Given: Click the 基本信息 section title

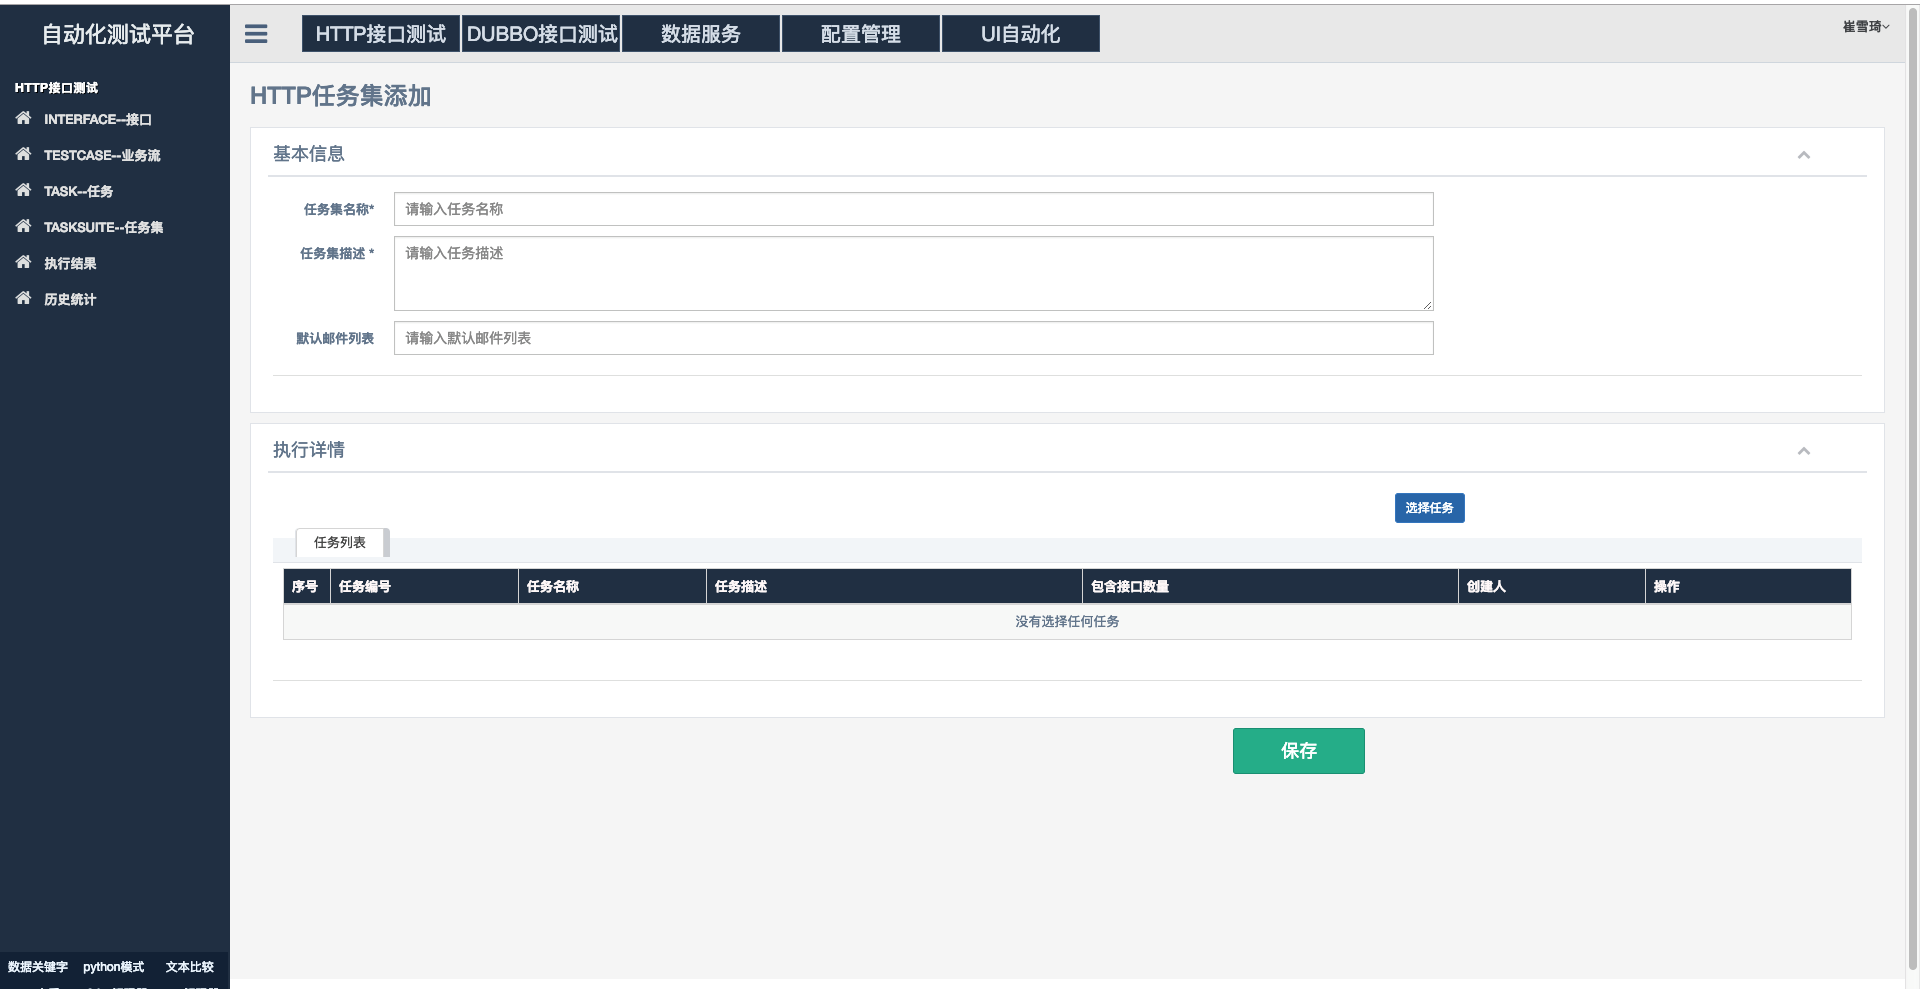Looking at the screenshot, I should (309, 154).
